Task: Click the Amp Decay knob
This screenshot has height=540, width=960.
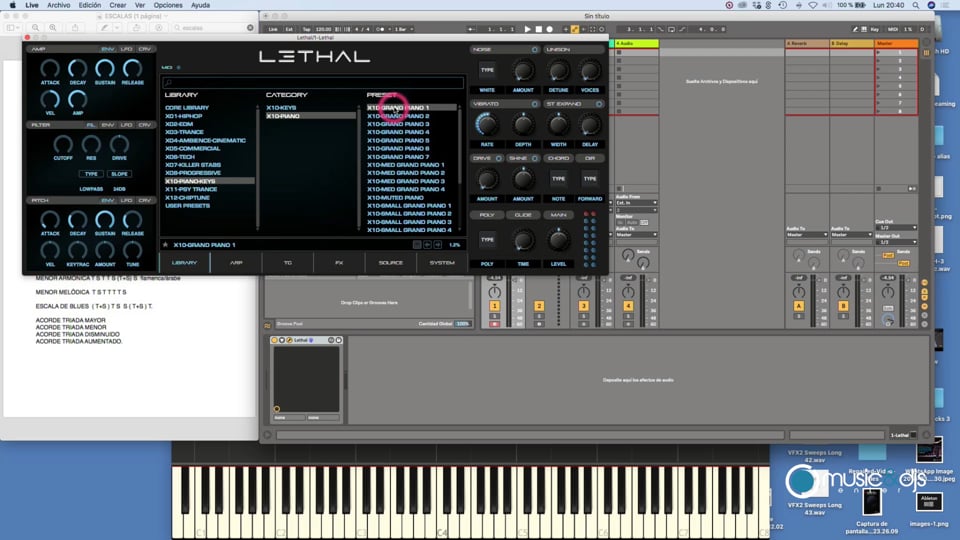Action: click(77, 69)
